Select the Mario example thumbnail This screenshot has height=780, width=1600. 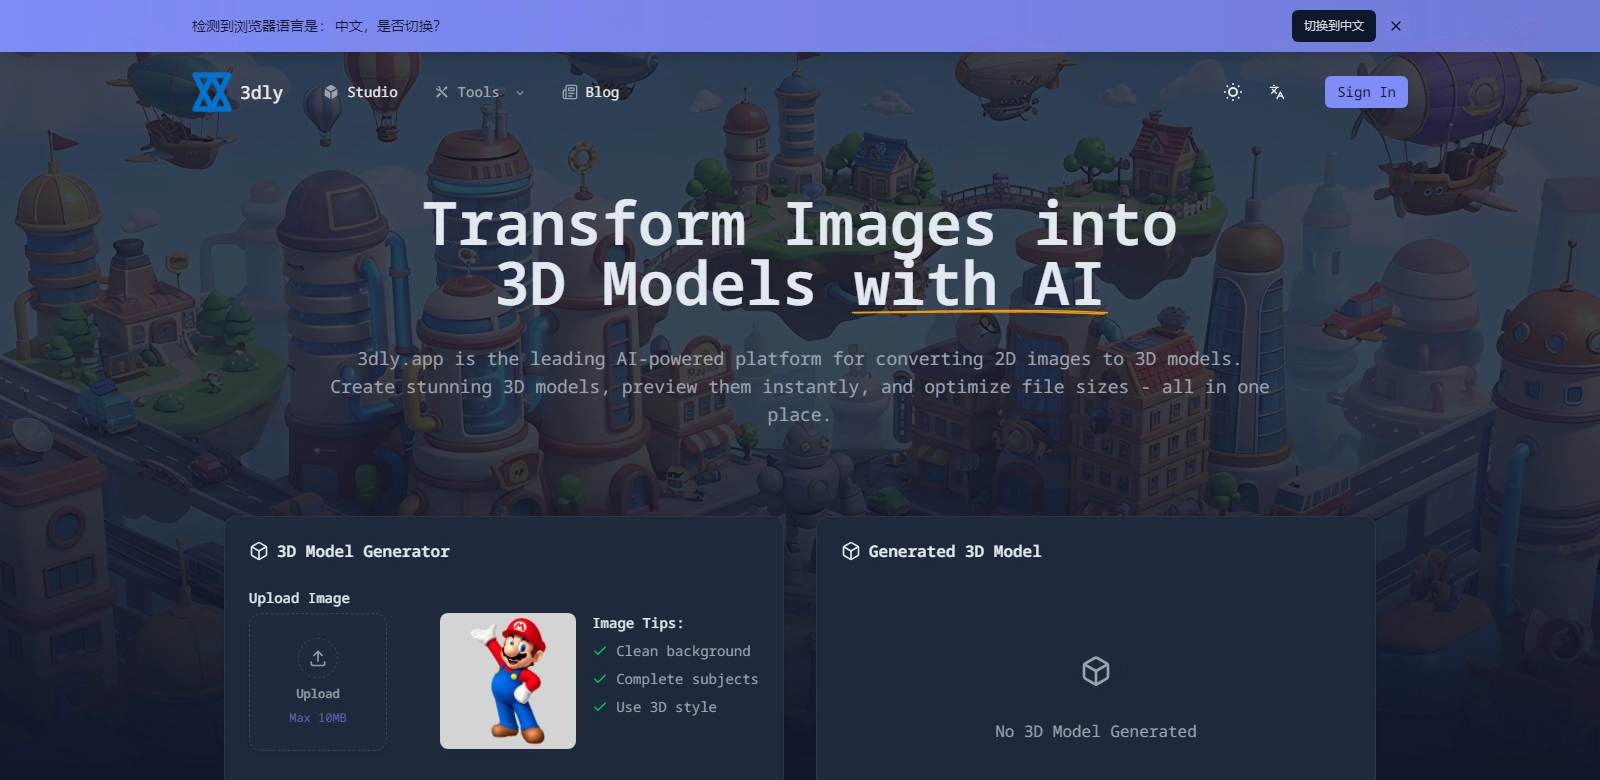click(x=508, y=681)
